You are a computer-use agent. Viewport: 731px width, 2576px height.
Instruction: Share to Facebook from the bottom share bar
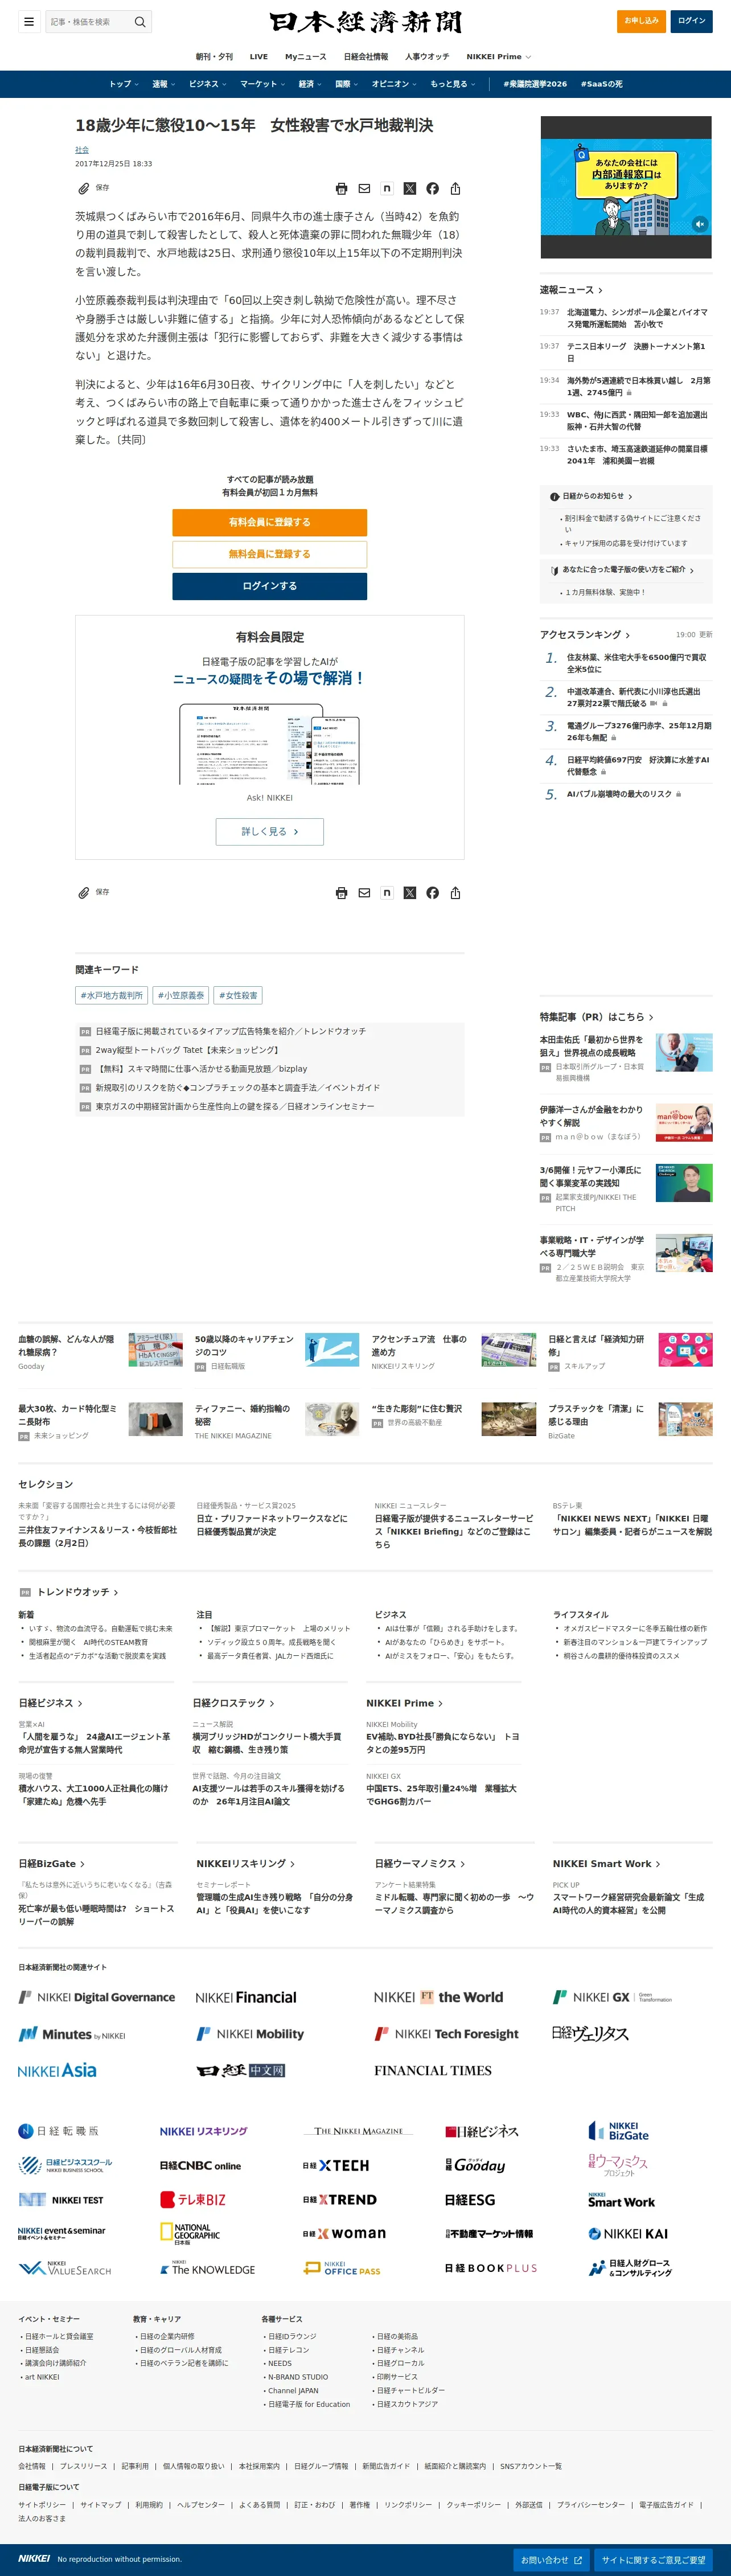pyautogui.click(x=432, y=892)
